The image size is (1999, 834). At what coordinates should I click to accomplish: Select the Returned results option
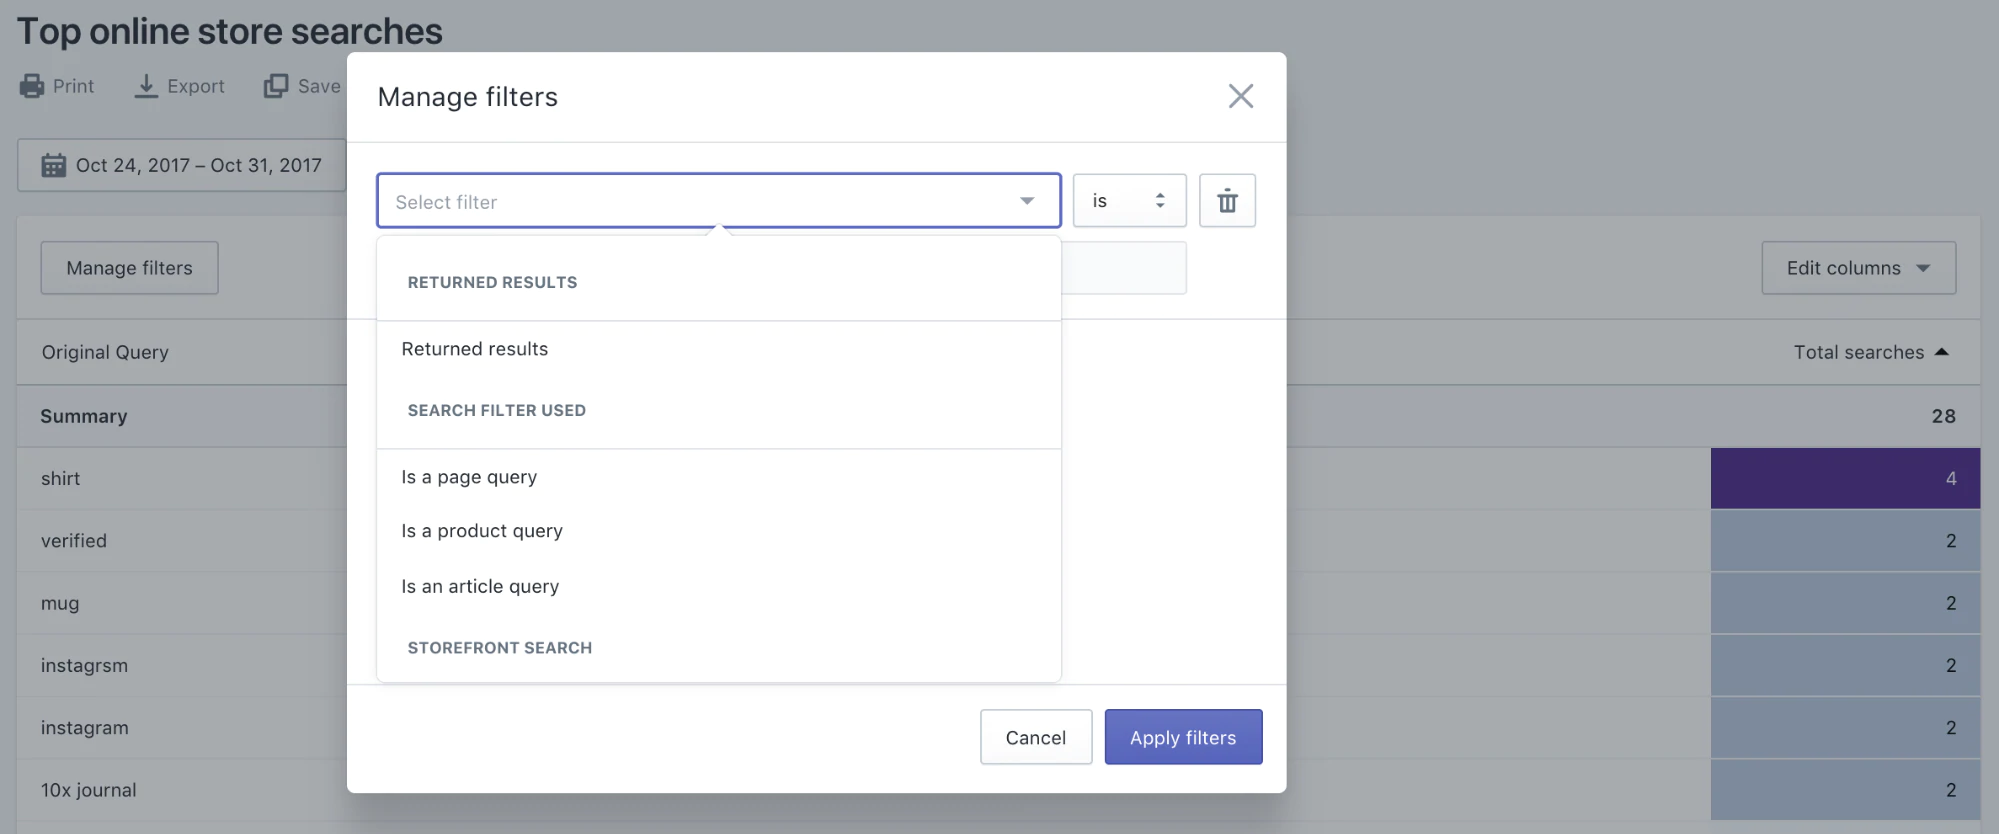click(475, 349)
